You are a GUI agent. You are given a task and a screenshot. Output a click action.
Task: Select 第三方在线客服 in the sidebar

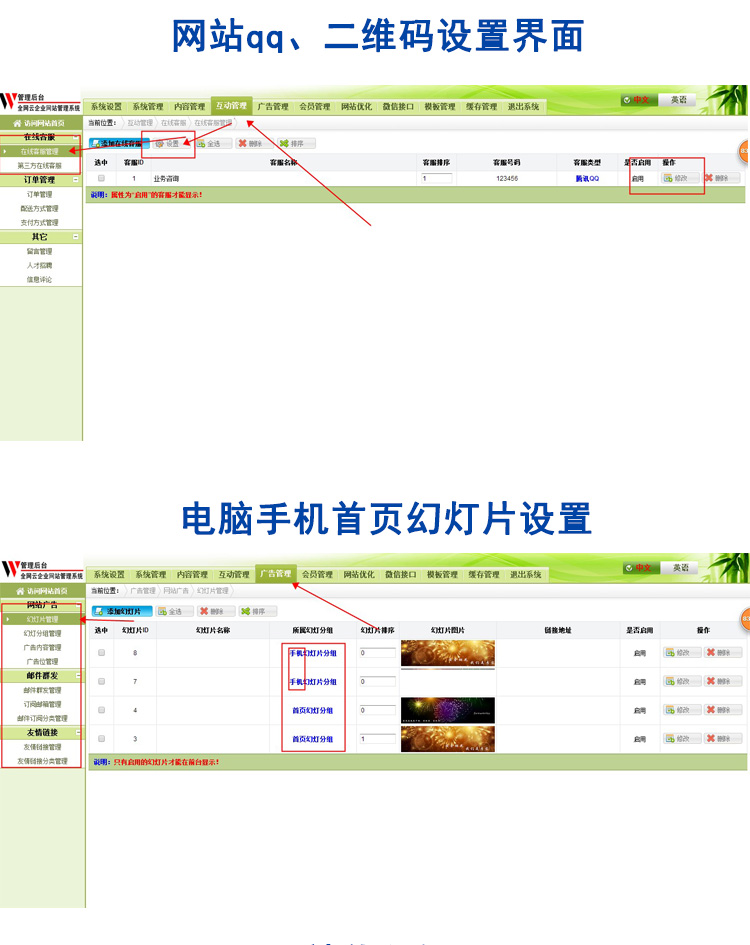[x=40, y=166]
